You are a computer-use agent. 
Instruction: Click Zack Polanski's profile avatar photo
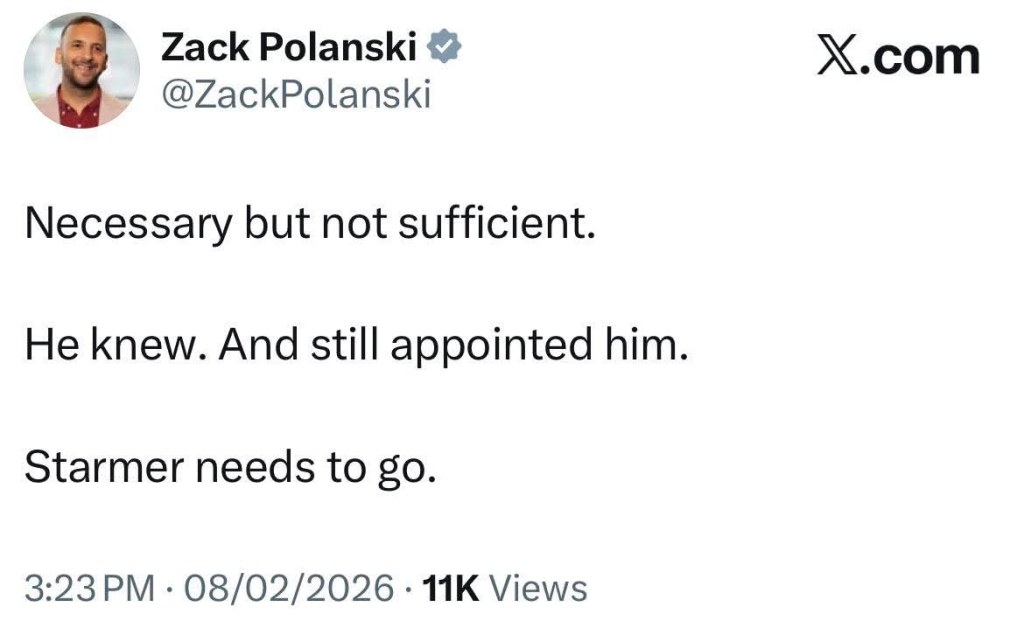82,69
